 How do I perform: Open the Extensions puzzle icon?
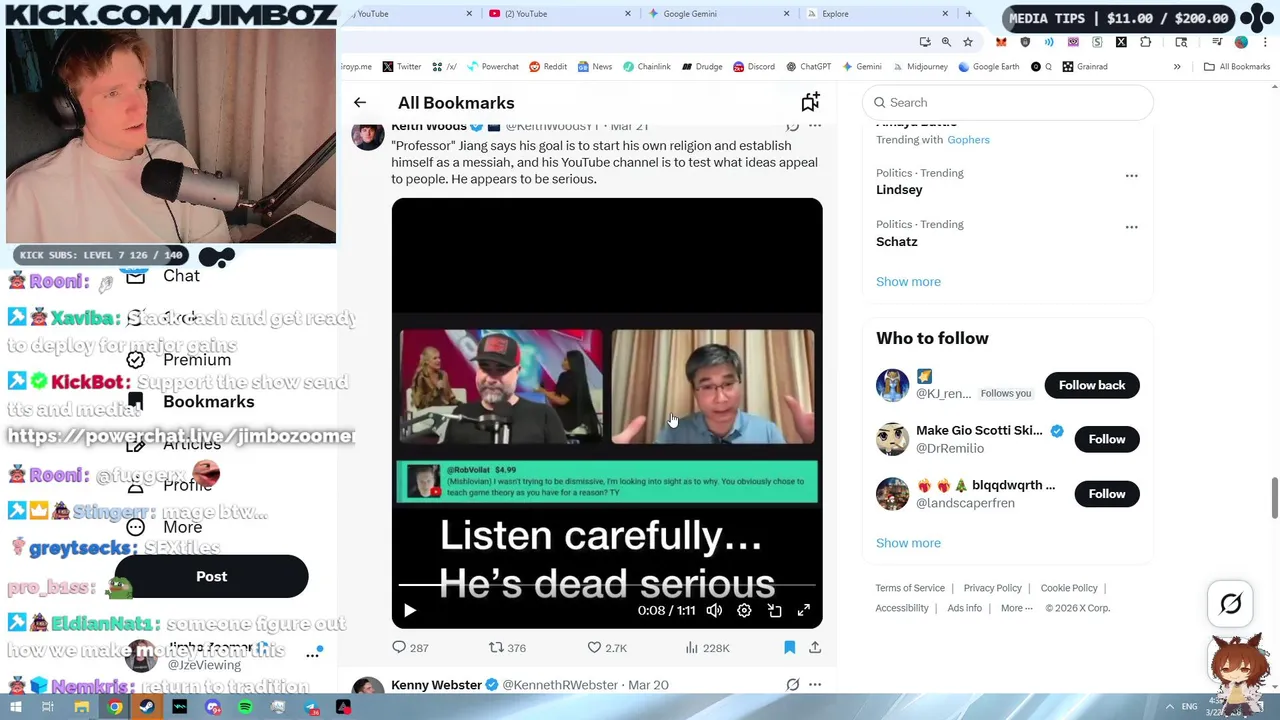(x=1145, y=42)
